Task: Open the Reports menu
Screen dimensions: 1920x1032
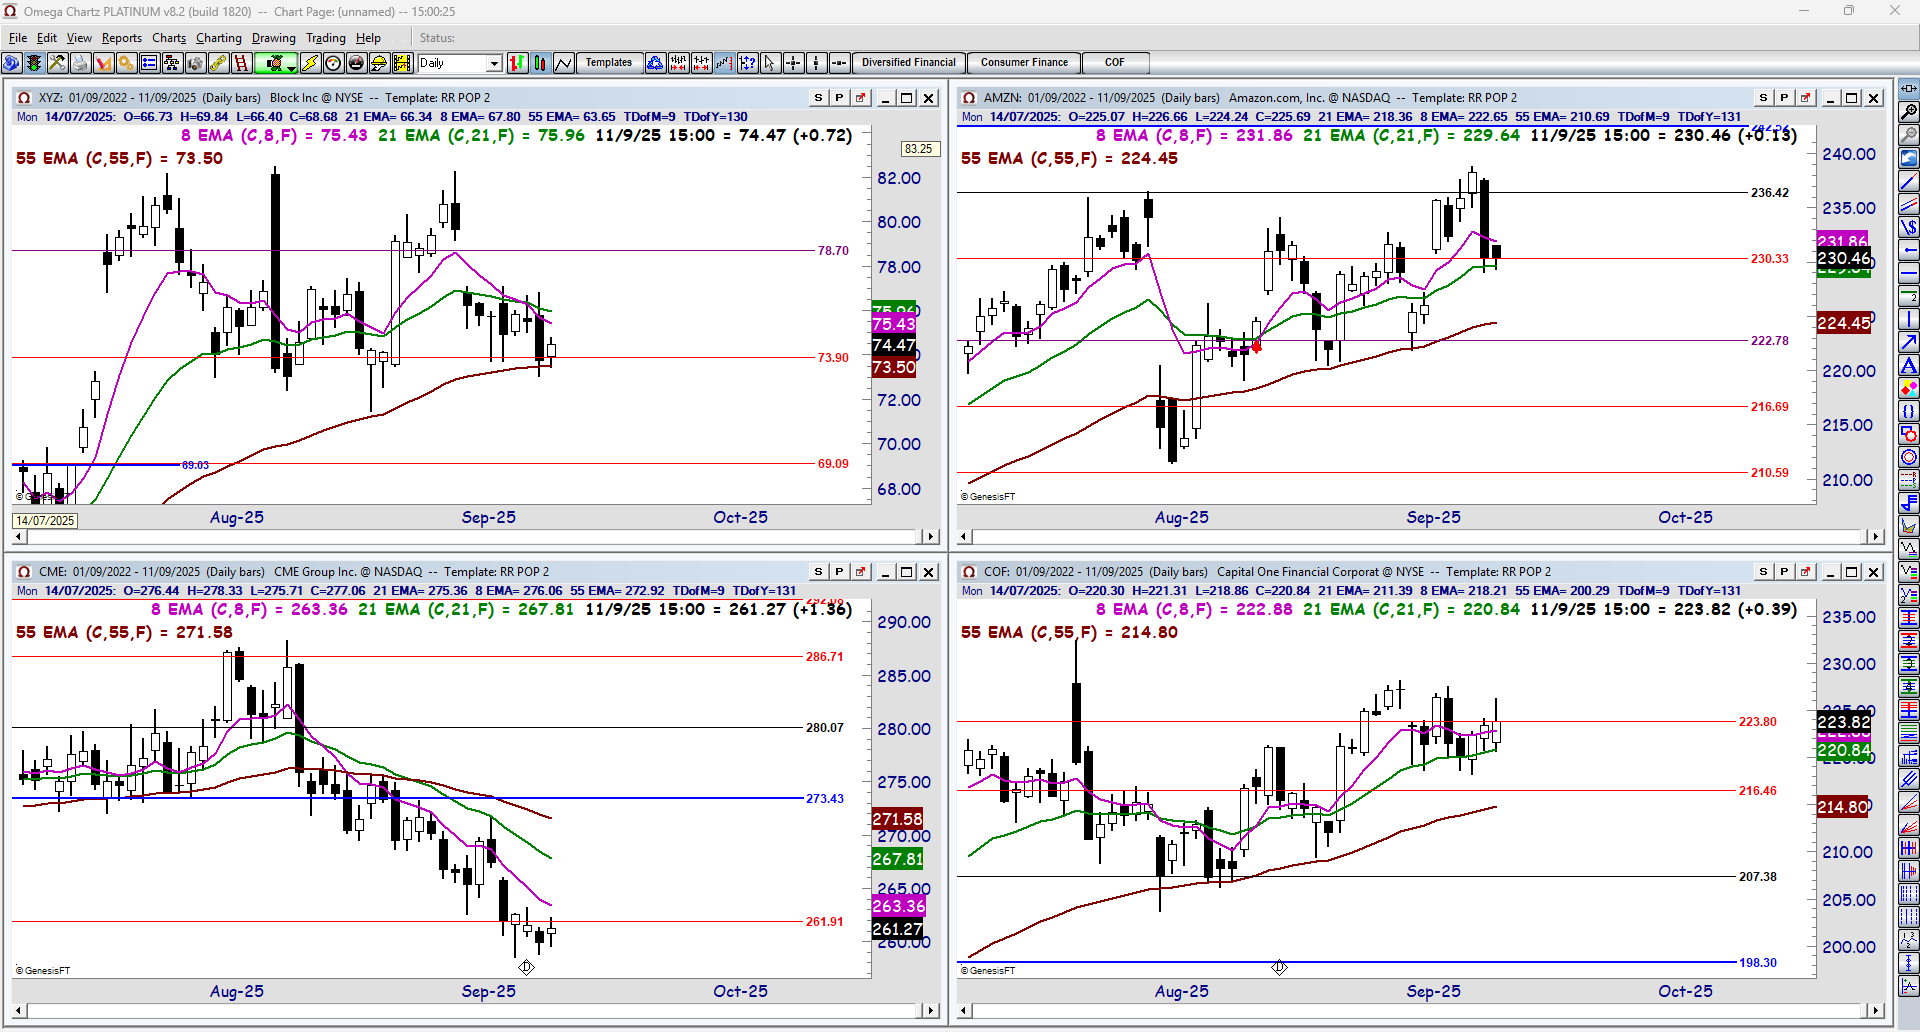Action: coord(122,38)
